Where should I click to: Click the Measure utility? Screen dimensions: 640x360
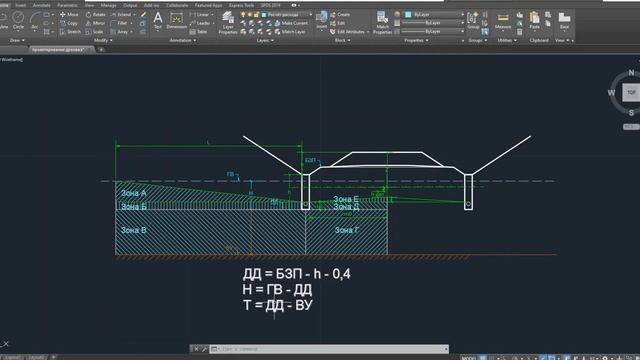(x=503, y=21)
